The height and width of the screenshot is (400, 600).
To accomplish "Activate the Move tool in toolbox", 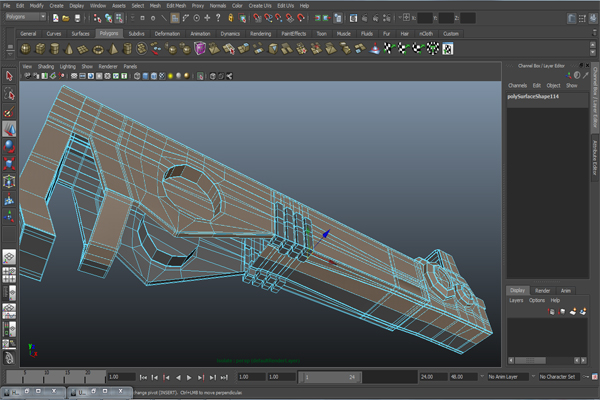I will point(9,129).
